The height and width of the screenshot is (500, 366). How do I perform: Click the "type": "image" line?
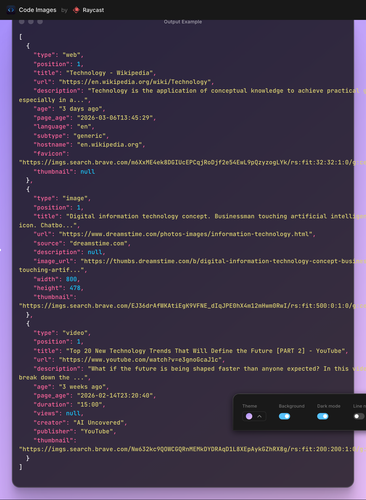pyautogui.click(x=62, y=198)
